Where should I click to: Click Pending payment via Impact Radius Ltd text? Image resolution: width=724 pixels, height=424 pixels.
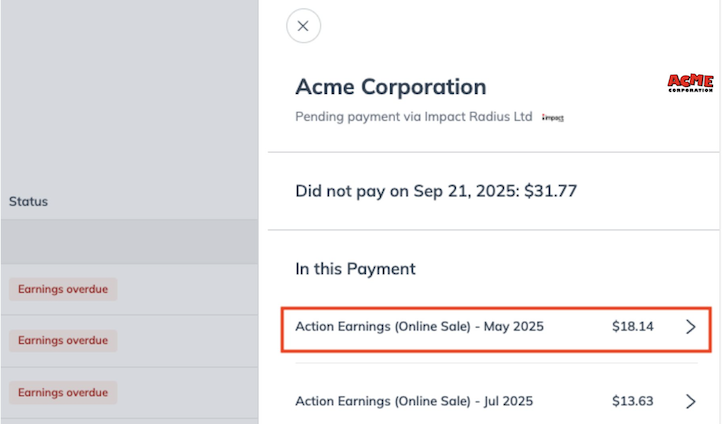point(413,116)
